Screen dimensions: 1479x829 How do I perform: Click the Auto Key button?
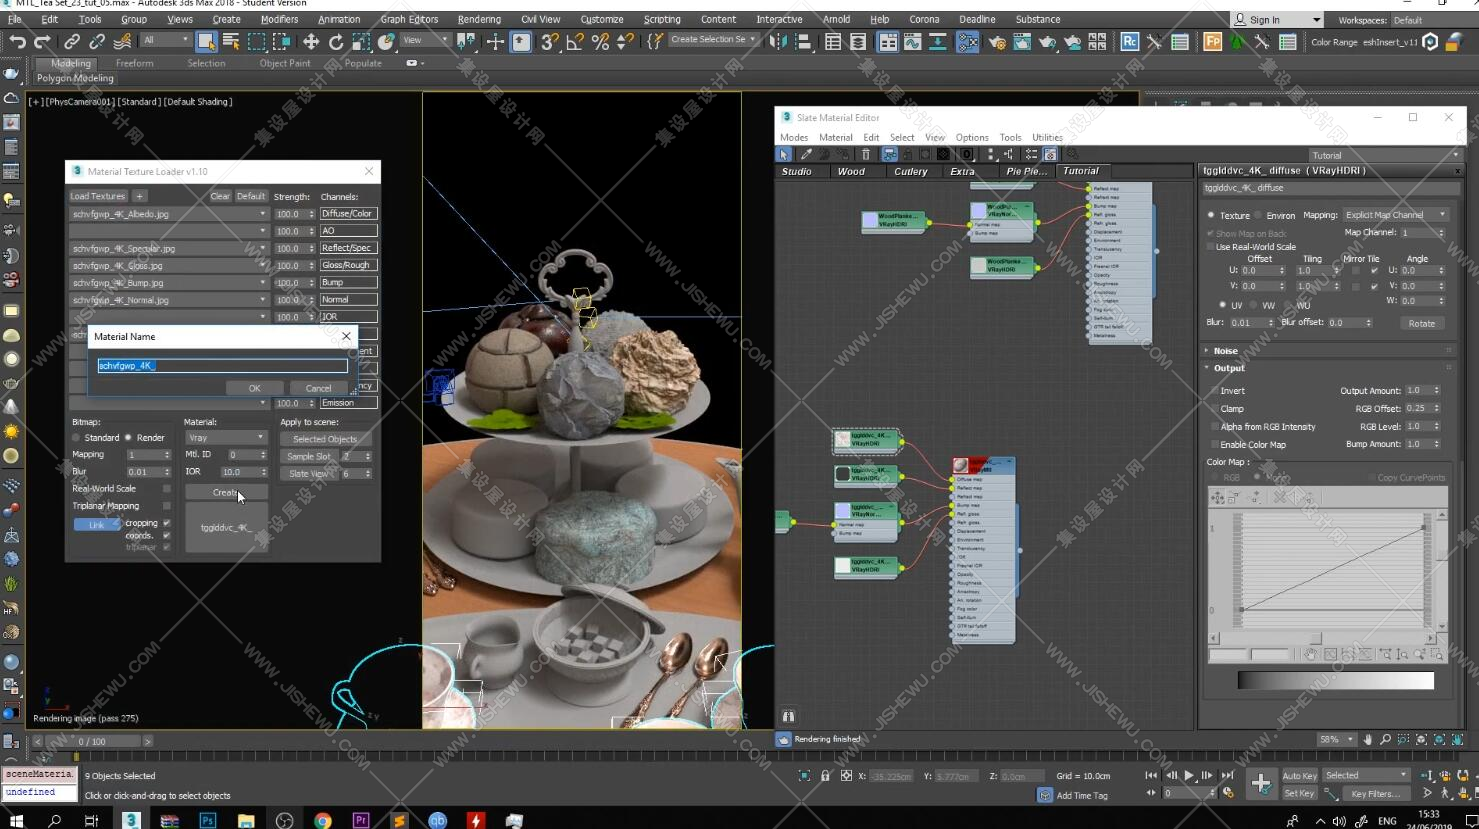tap(1299, 775)
